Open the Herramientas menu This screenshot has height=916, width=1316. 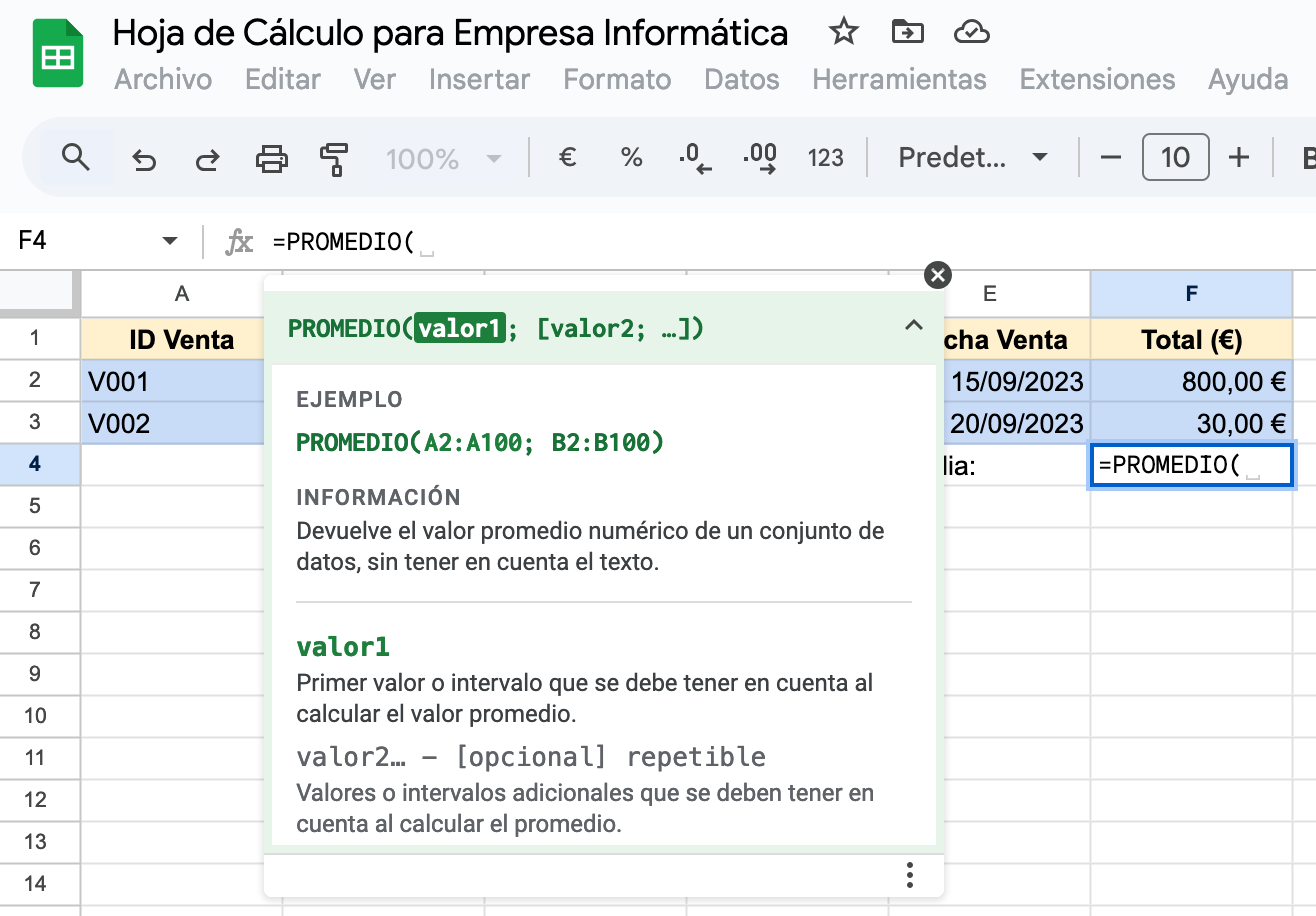pyautogui.click(x=898, y=80)
